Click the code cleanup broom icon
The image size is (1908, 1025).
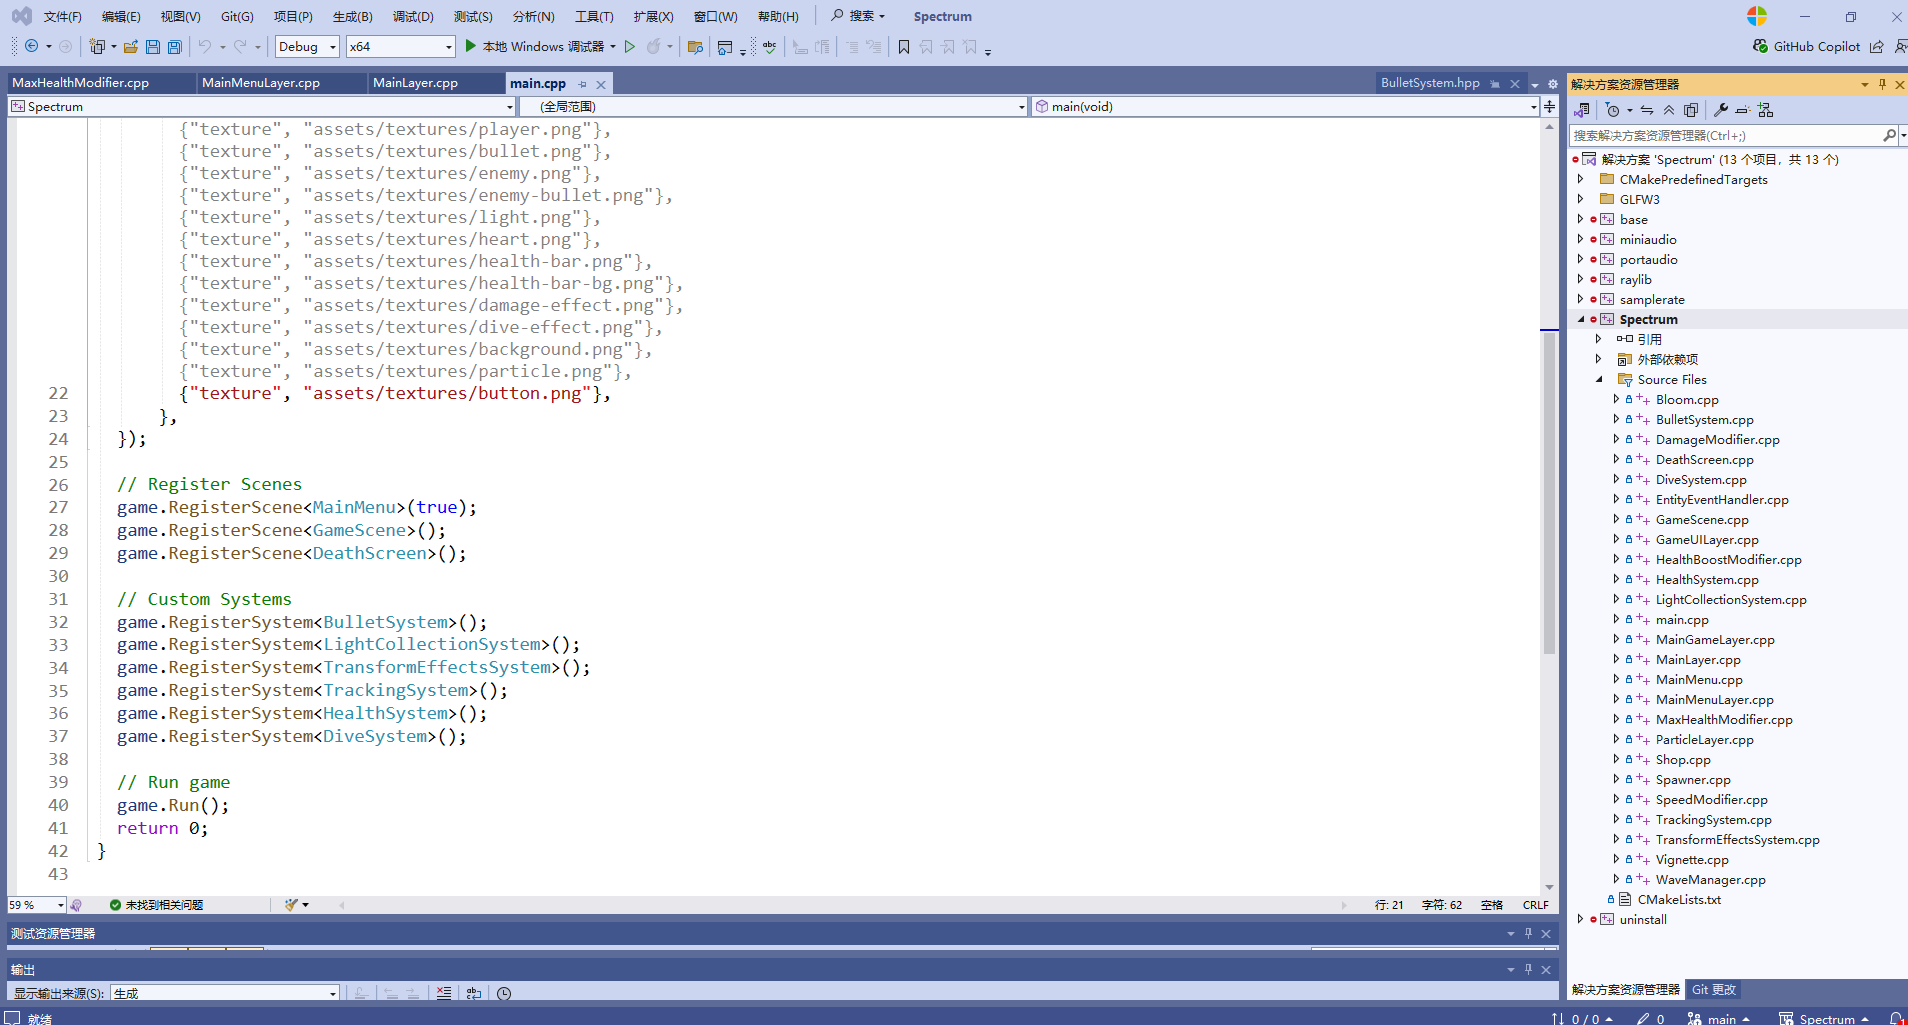pyautogui.click(x=291, y=904)
